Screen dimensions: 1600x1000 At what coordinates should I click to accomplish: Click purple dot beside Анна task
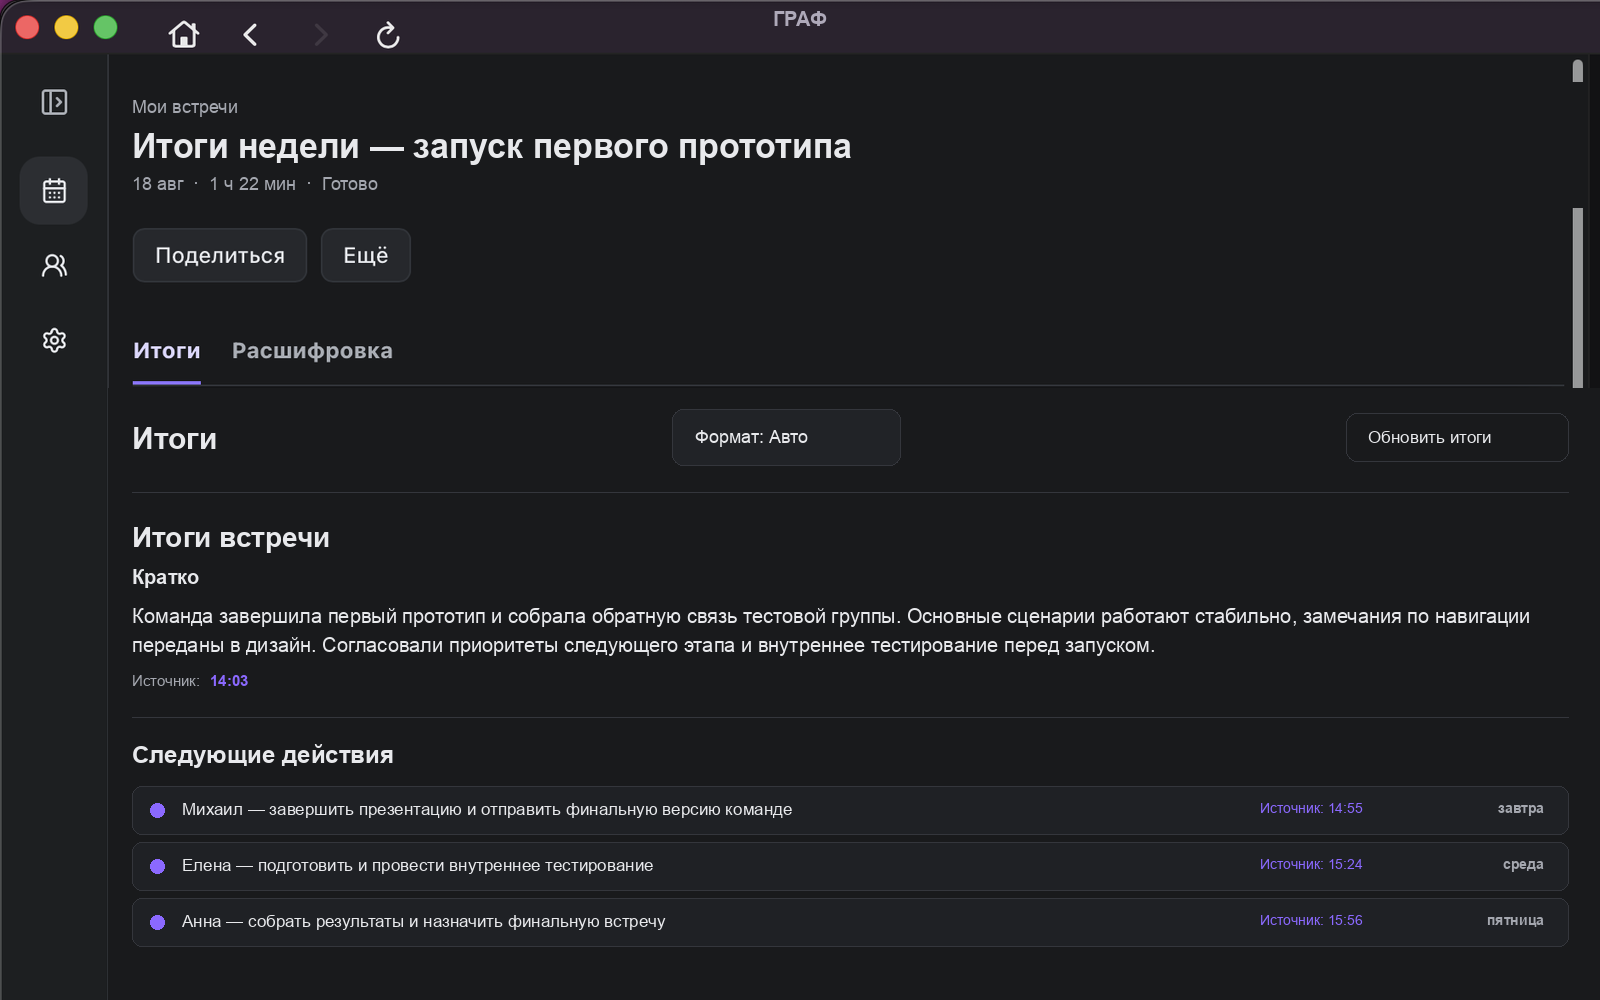157,922
